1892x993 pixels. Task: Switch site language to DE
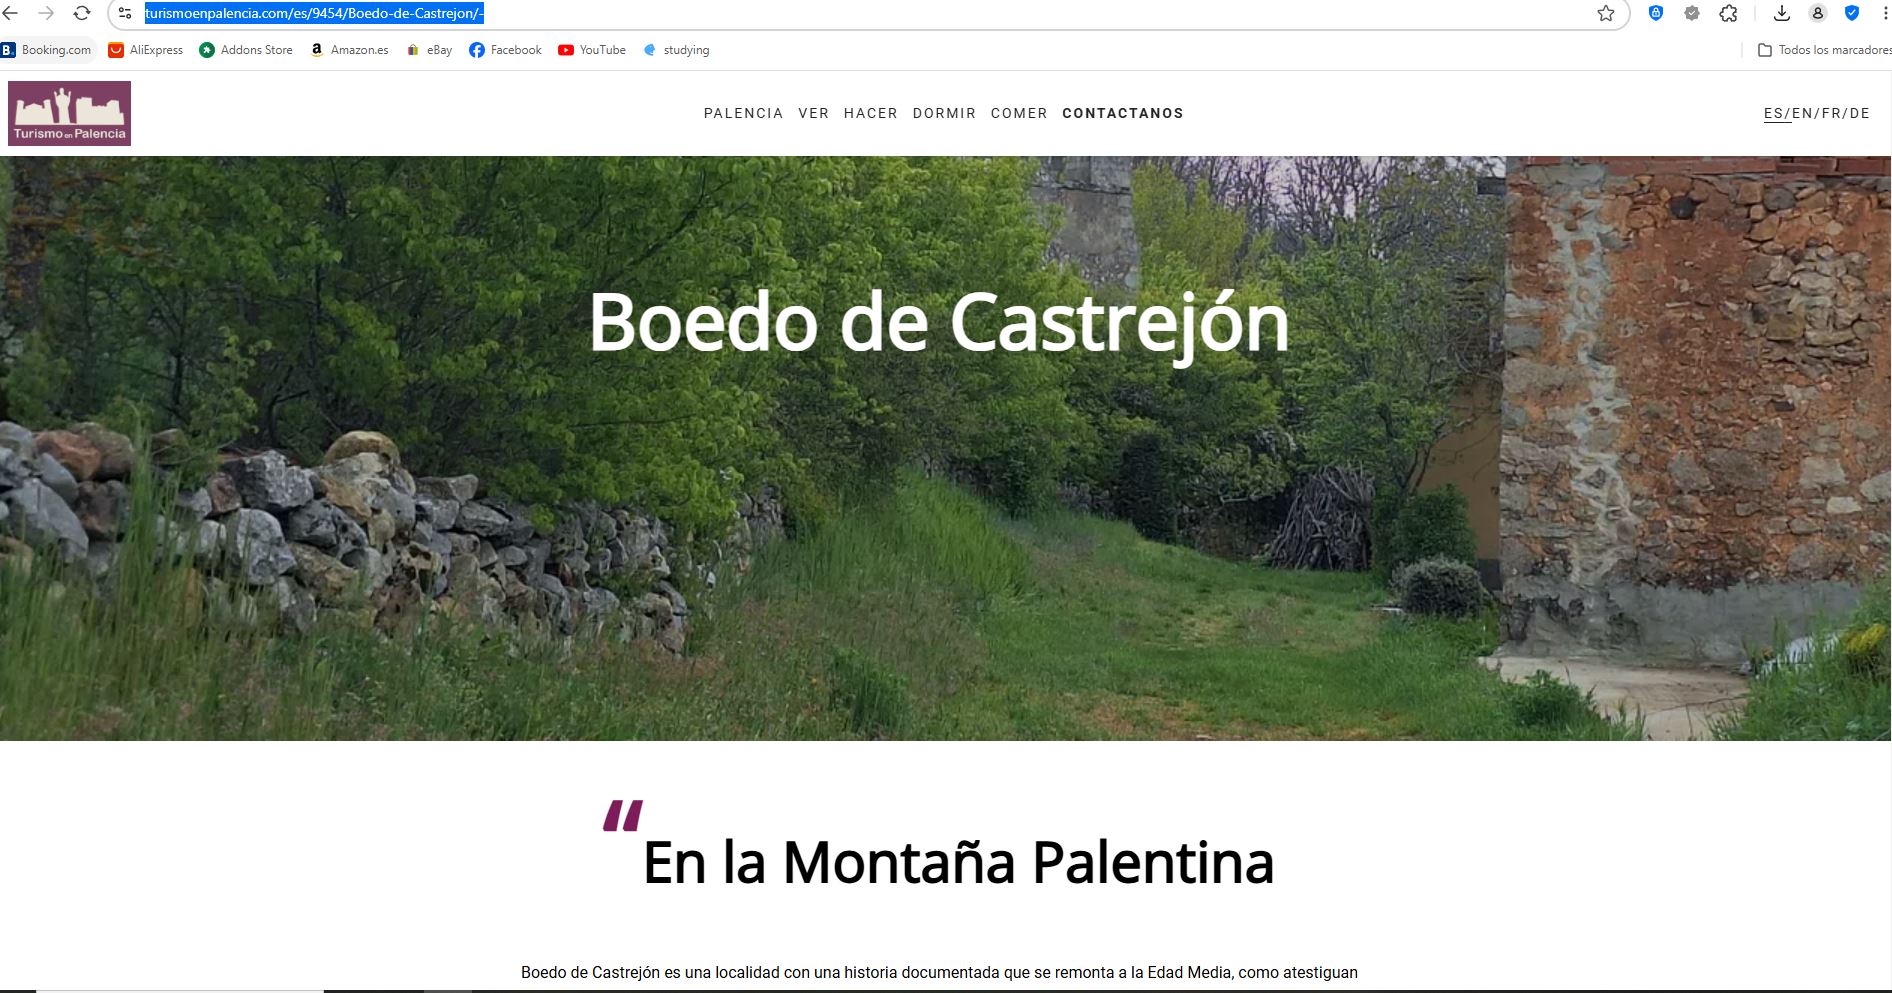[x=1860, y=114]
